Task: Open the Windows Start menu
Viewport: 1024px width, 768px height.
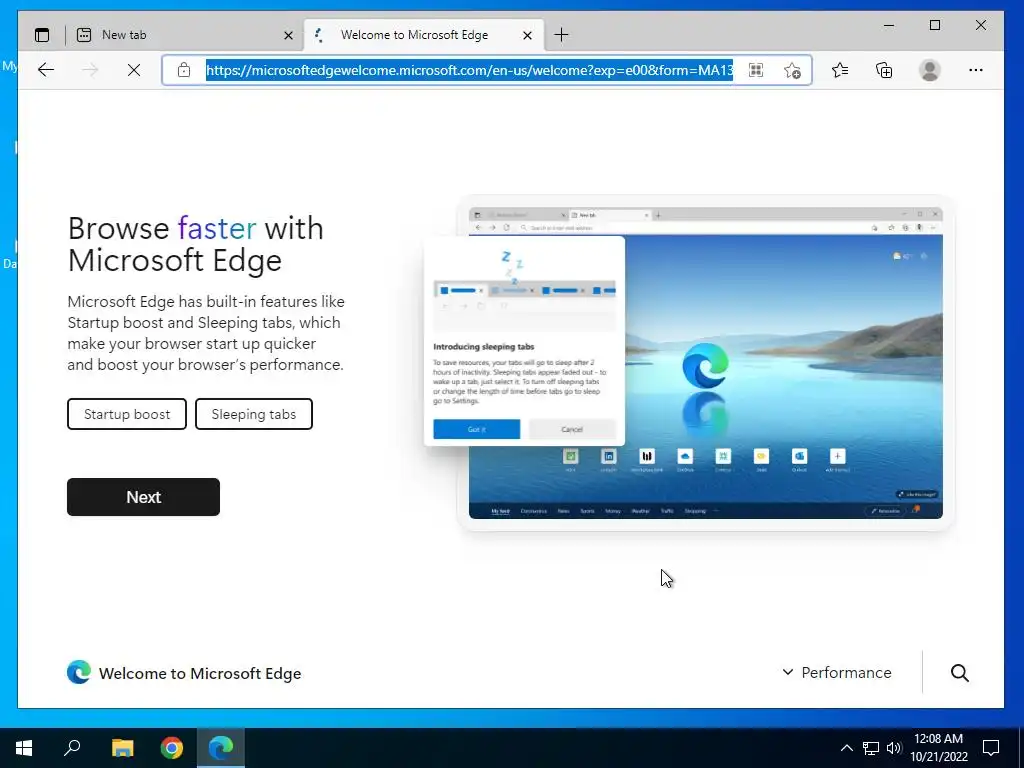Action: [24, 748]
